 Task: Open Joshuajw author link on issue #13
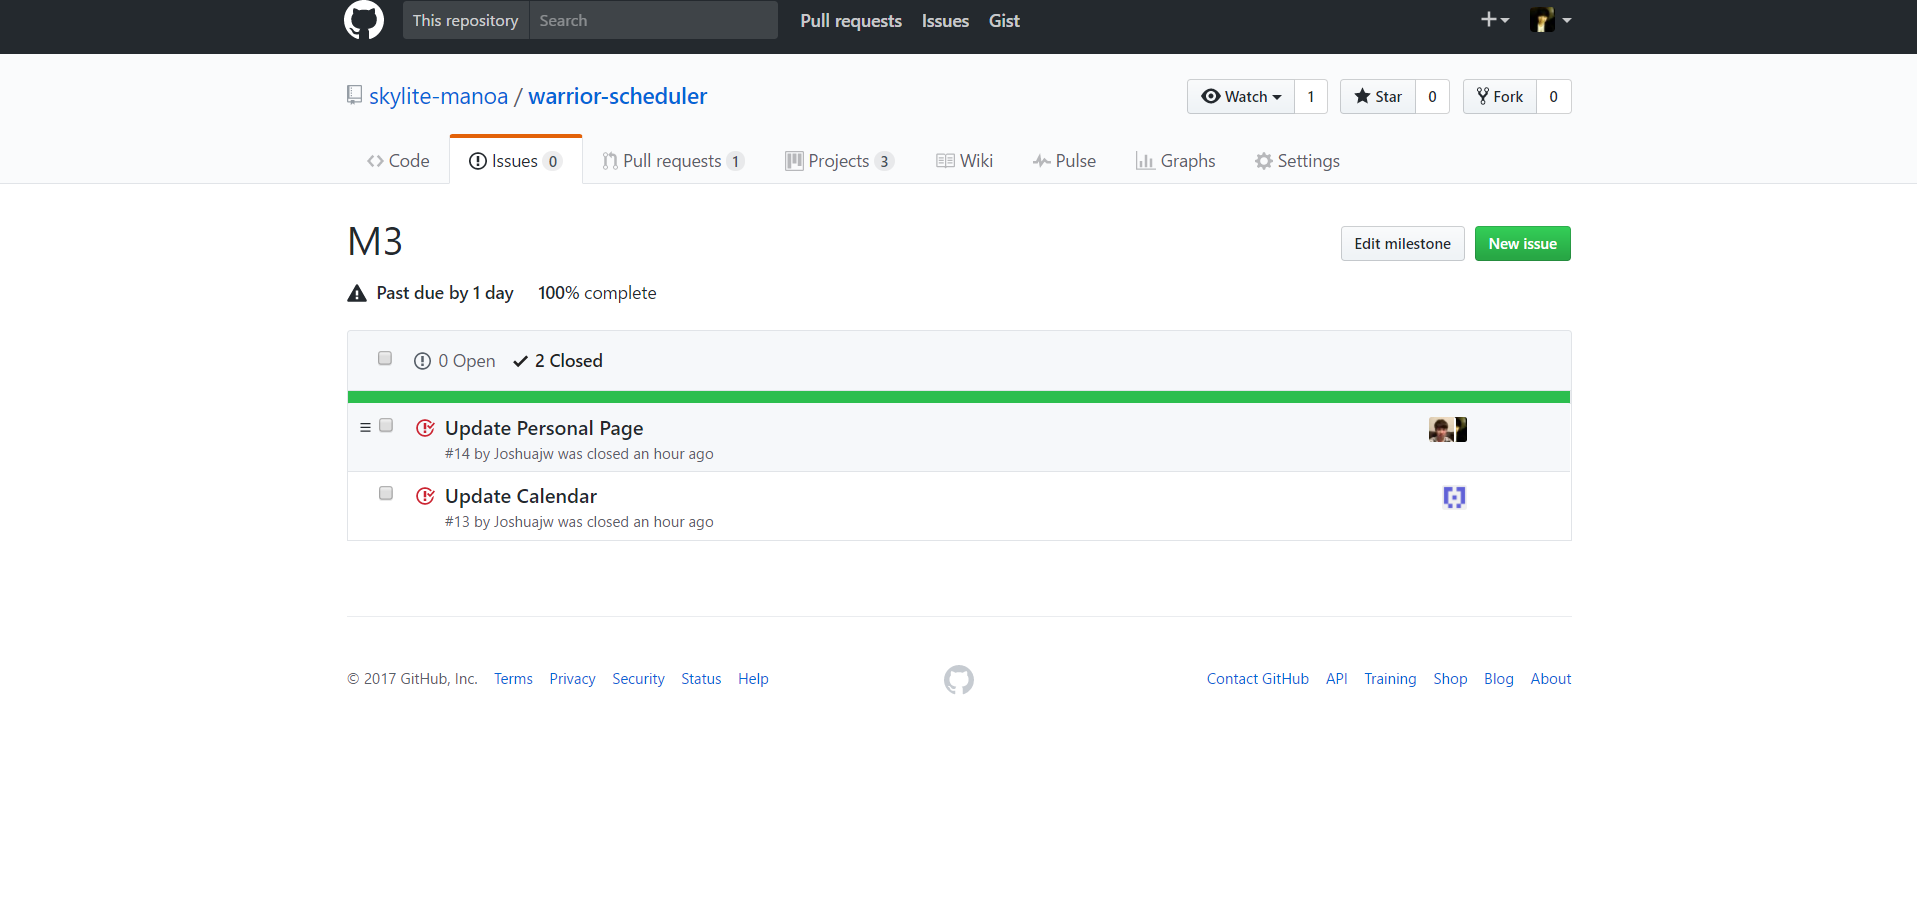click(524, 522)
